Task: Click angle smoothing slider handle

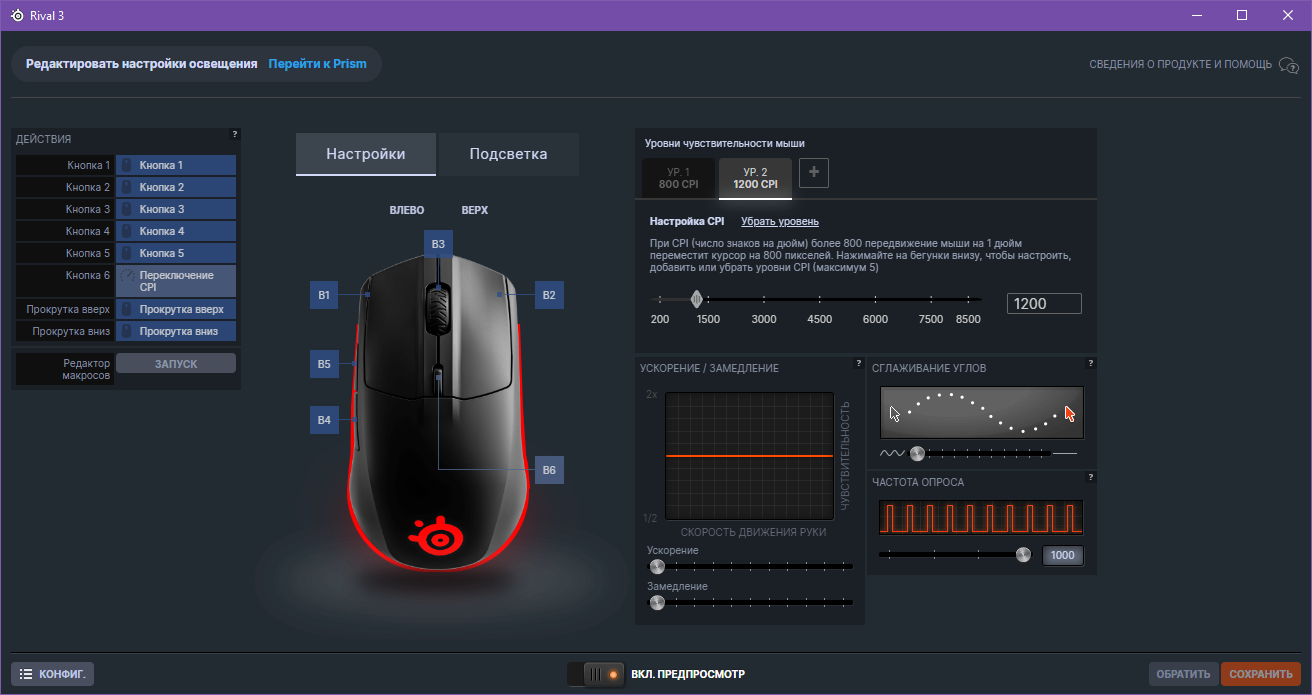Action: [x=917, y=453]
